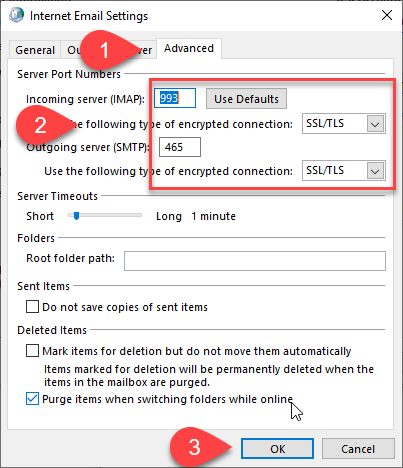
Task: Open the outgoing server encryption type dropdown
Action: [x=344, y=171]
